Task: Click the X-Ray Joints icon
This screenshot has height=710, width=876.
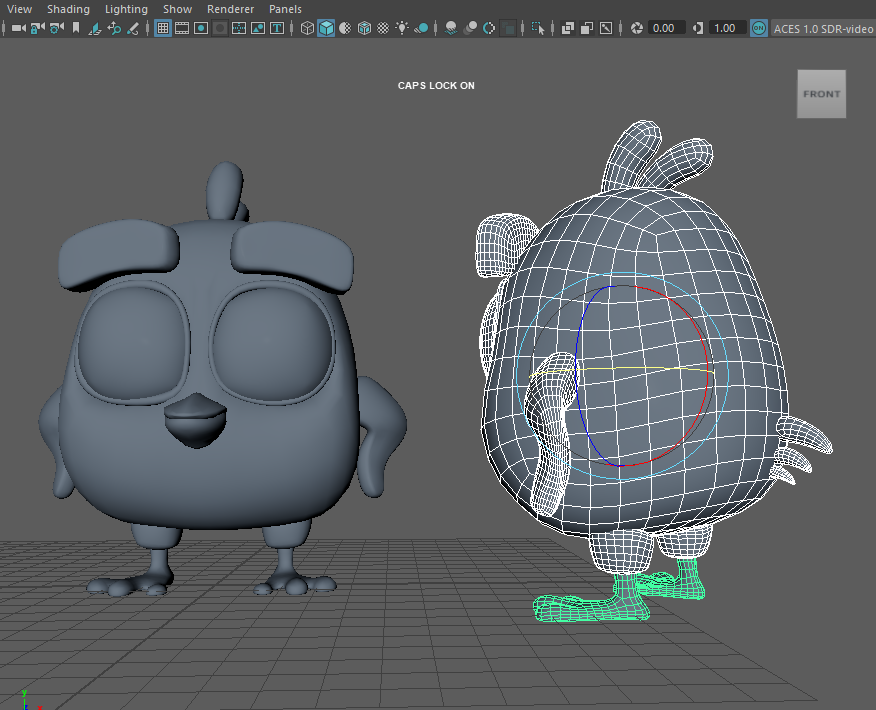Action: pyautogui.click(x=606, y=28)
